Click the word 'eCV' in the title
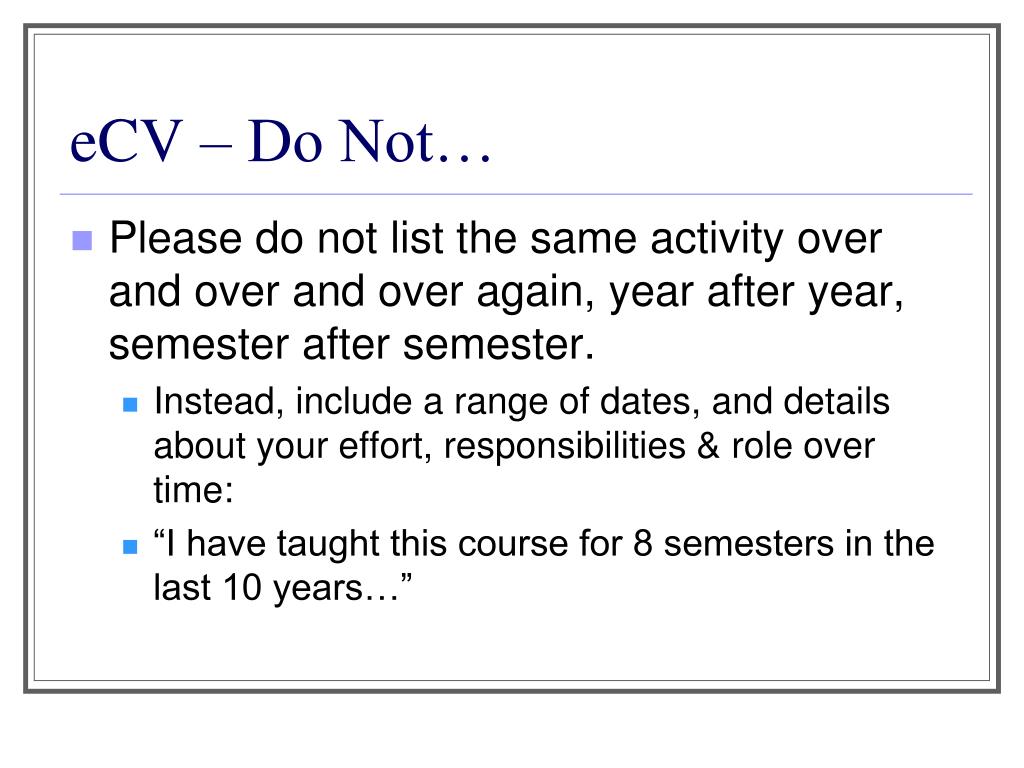This screenshot has height=768, width=1024. [x=126, y=141]
